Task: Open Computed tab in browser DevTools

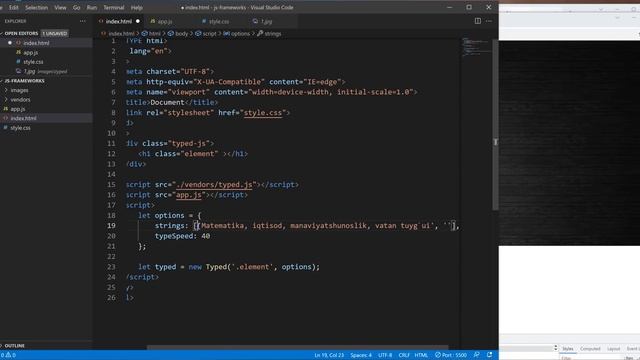Action: pyautogui.click(x=590, y=349)
